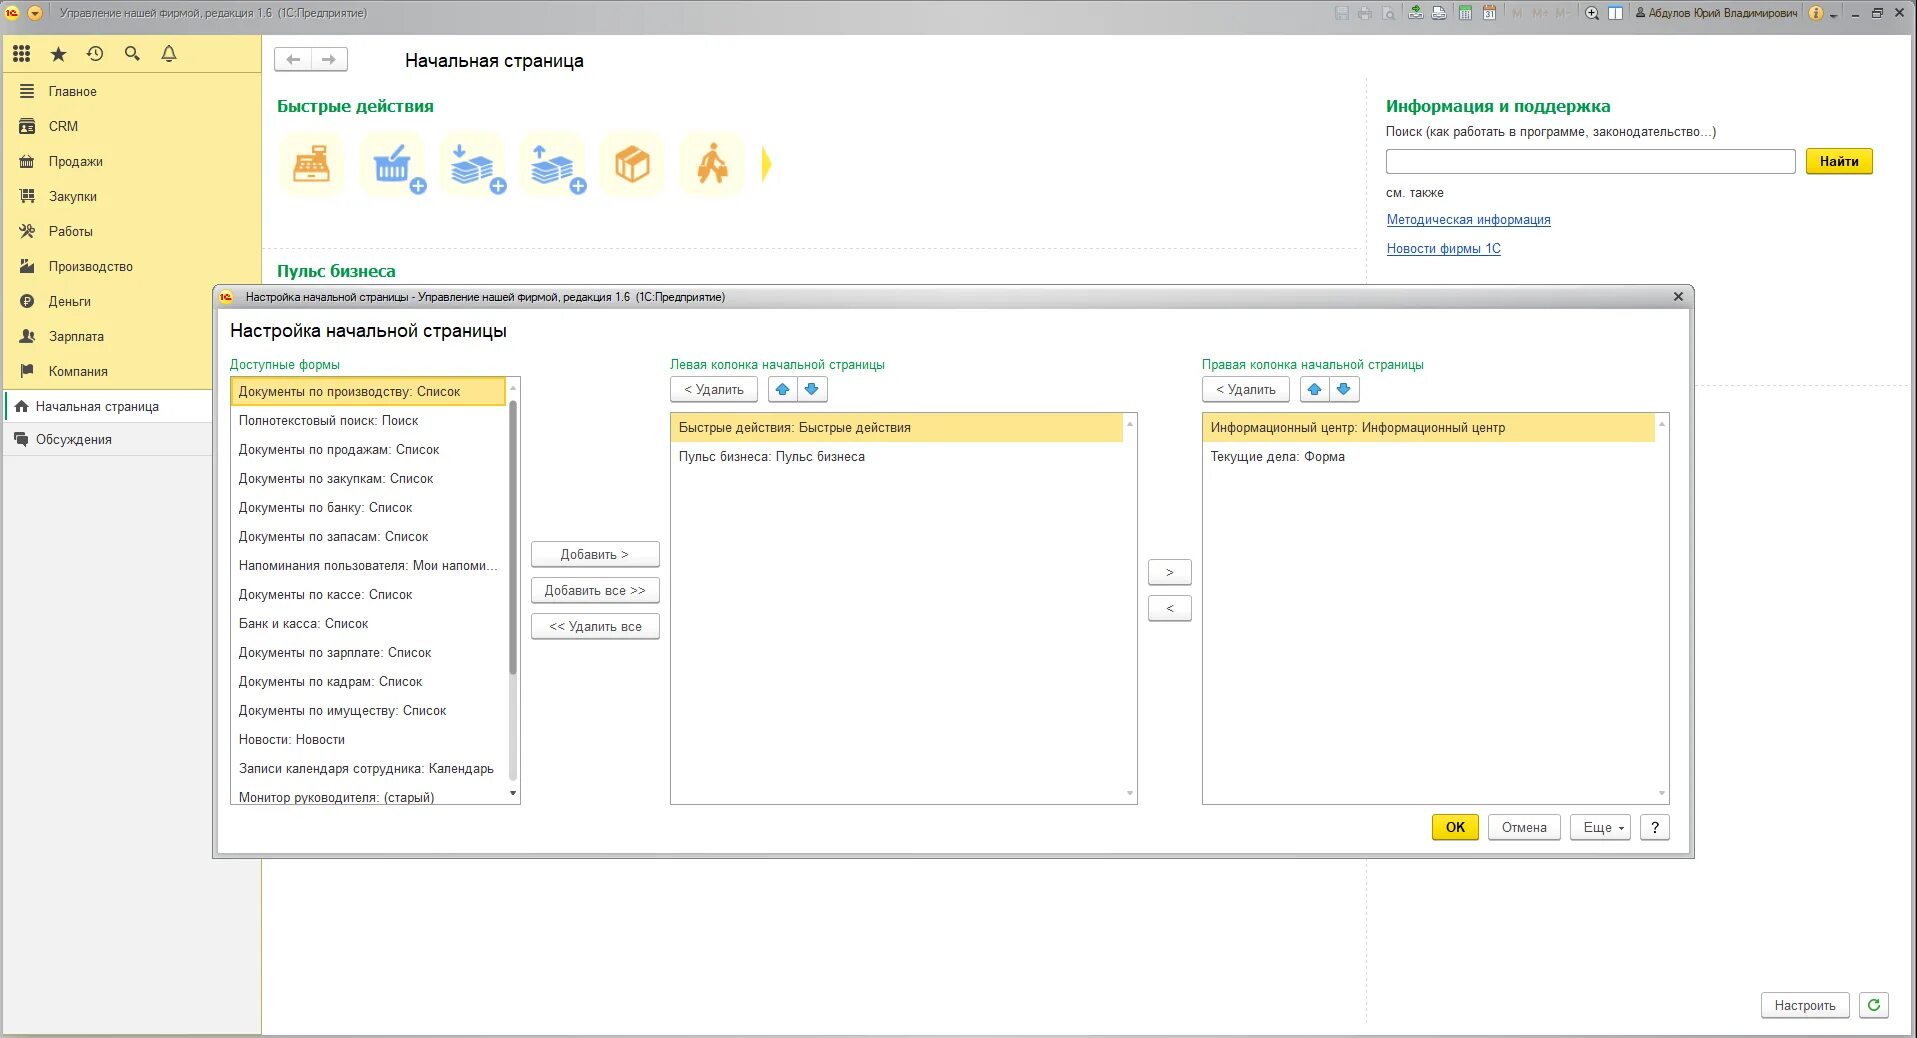Image resolution: width=1917 pixels, height=1038 pixels.
Task: Move selected form to left column with < button
Action: [1170, 608]
